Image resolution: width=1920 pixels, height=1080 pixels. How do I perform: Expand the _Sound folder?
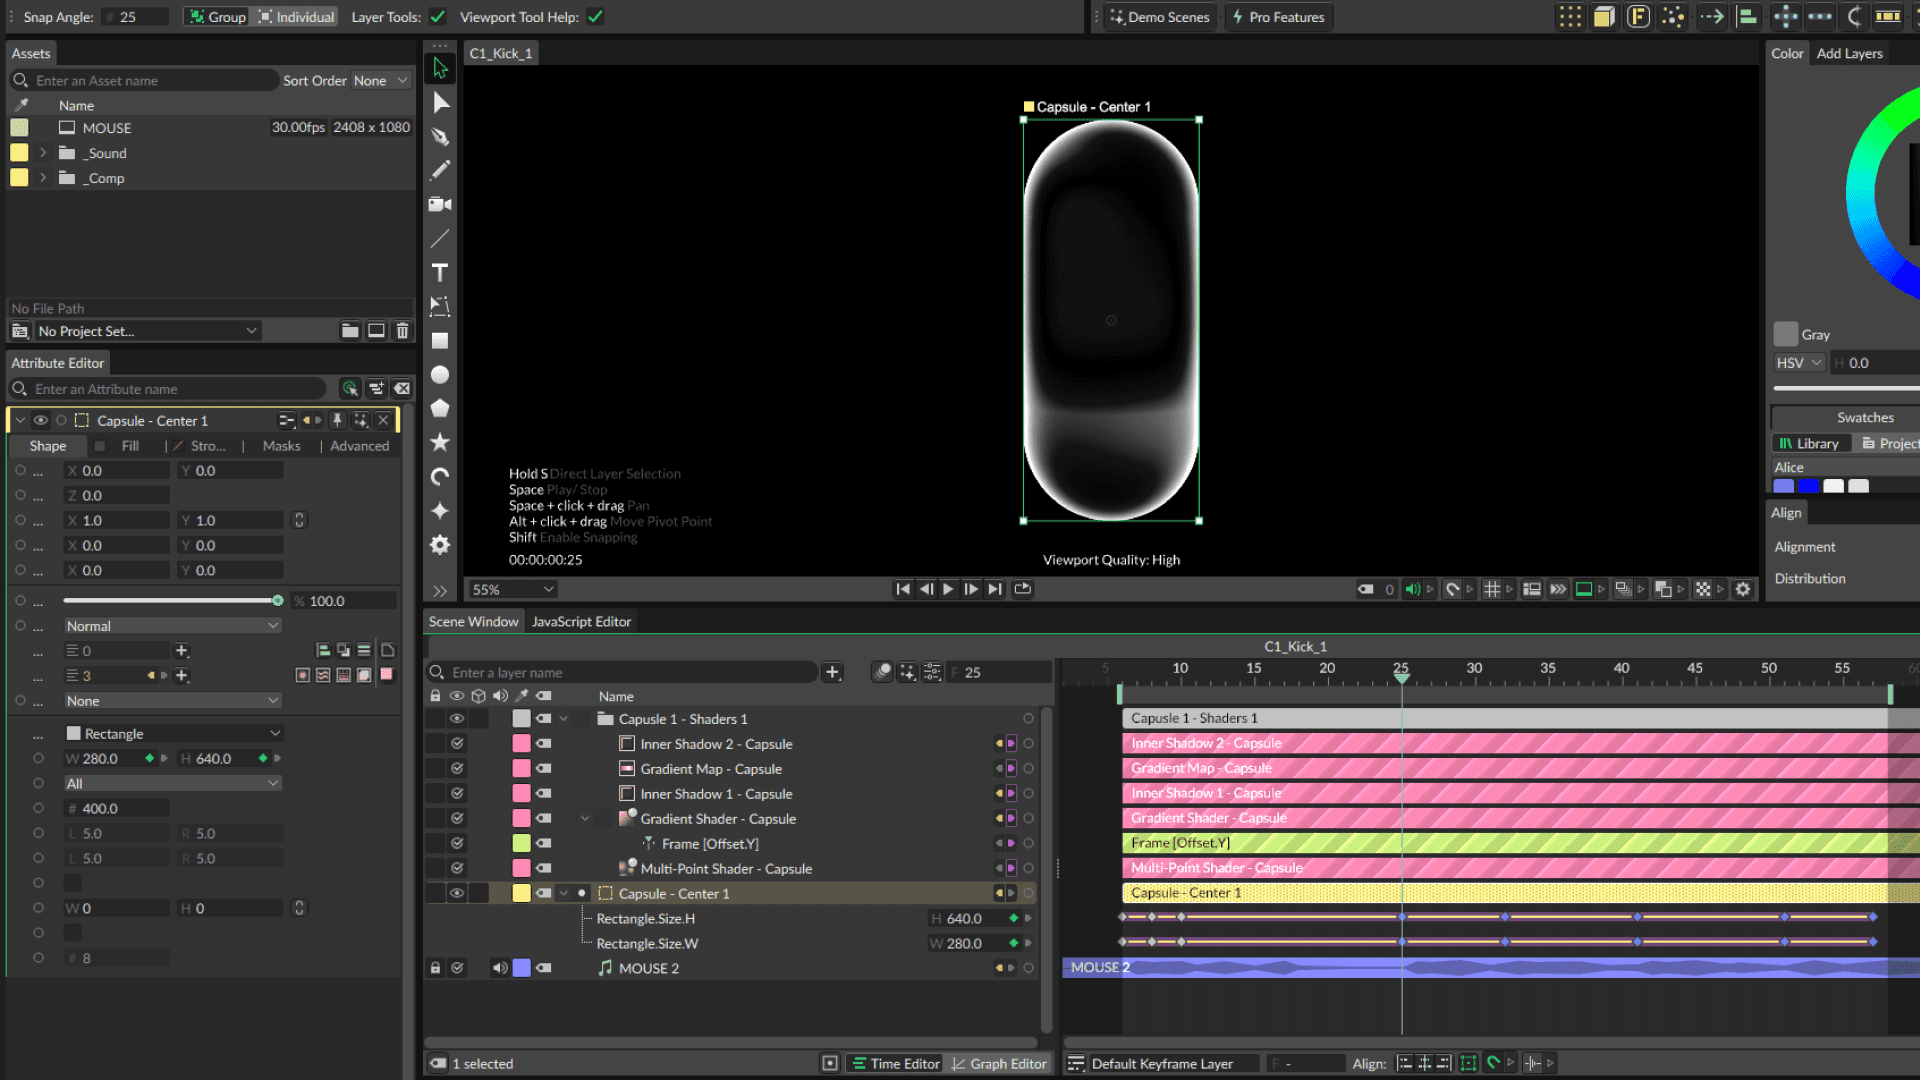[43, 153]
